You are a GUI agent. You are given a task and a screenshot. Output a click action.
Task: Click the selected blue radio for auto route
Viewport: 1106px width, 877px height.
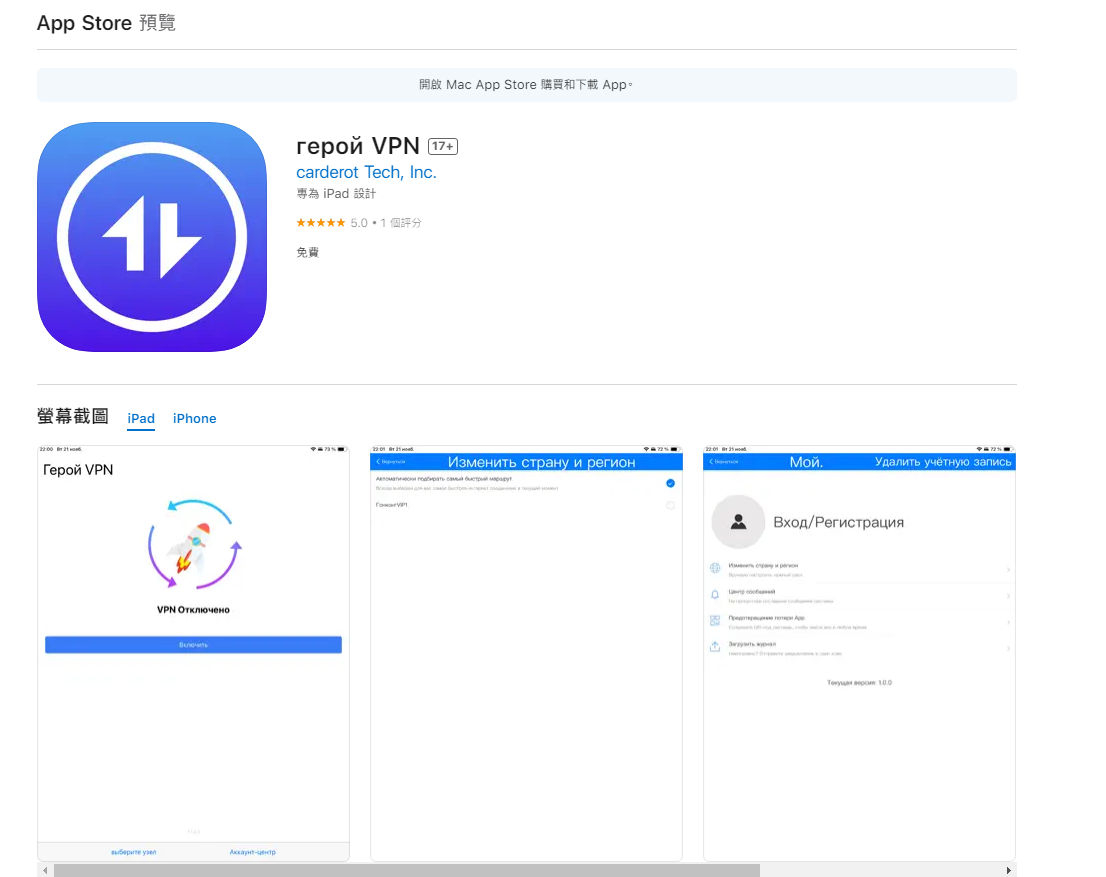click(670, 483)
